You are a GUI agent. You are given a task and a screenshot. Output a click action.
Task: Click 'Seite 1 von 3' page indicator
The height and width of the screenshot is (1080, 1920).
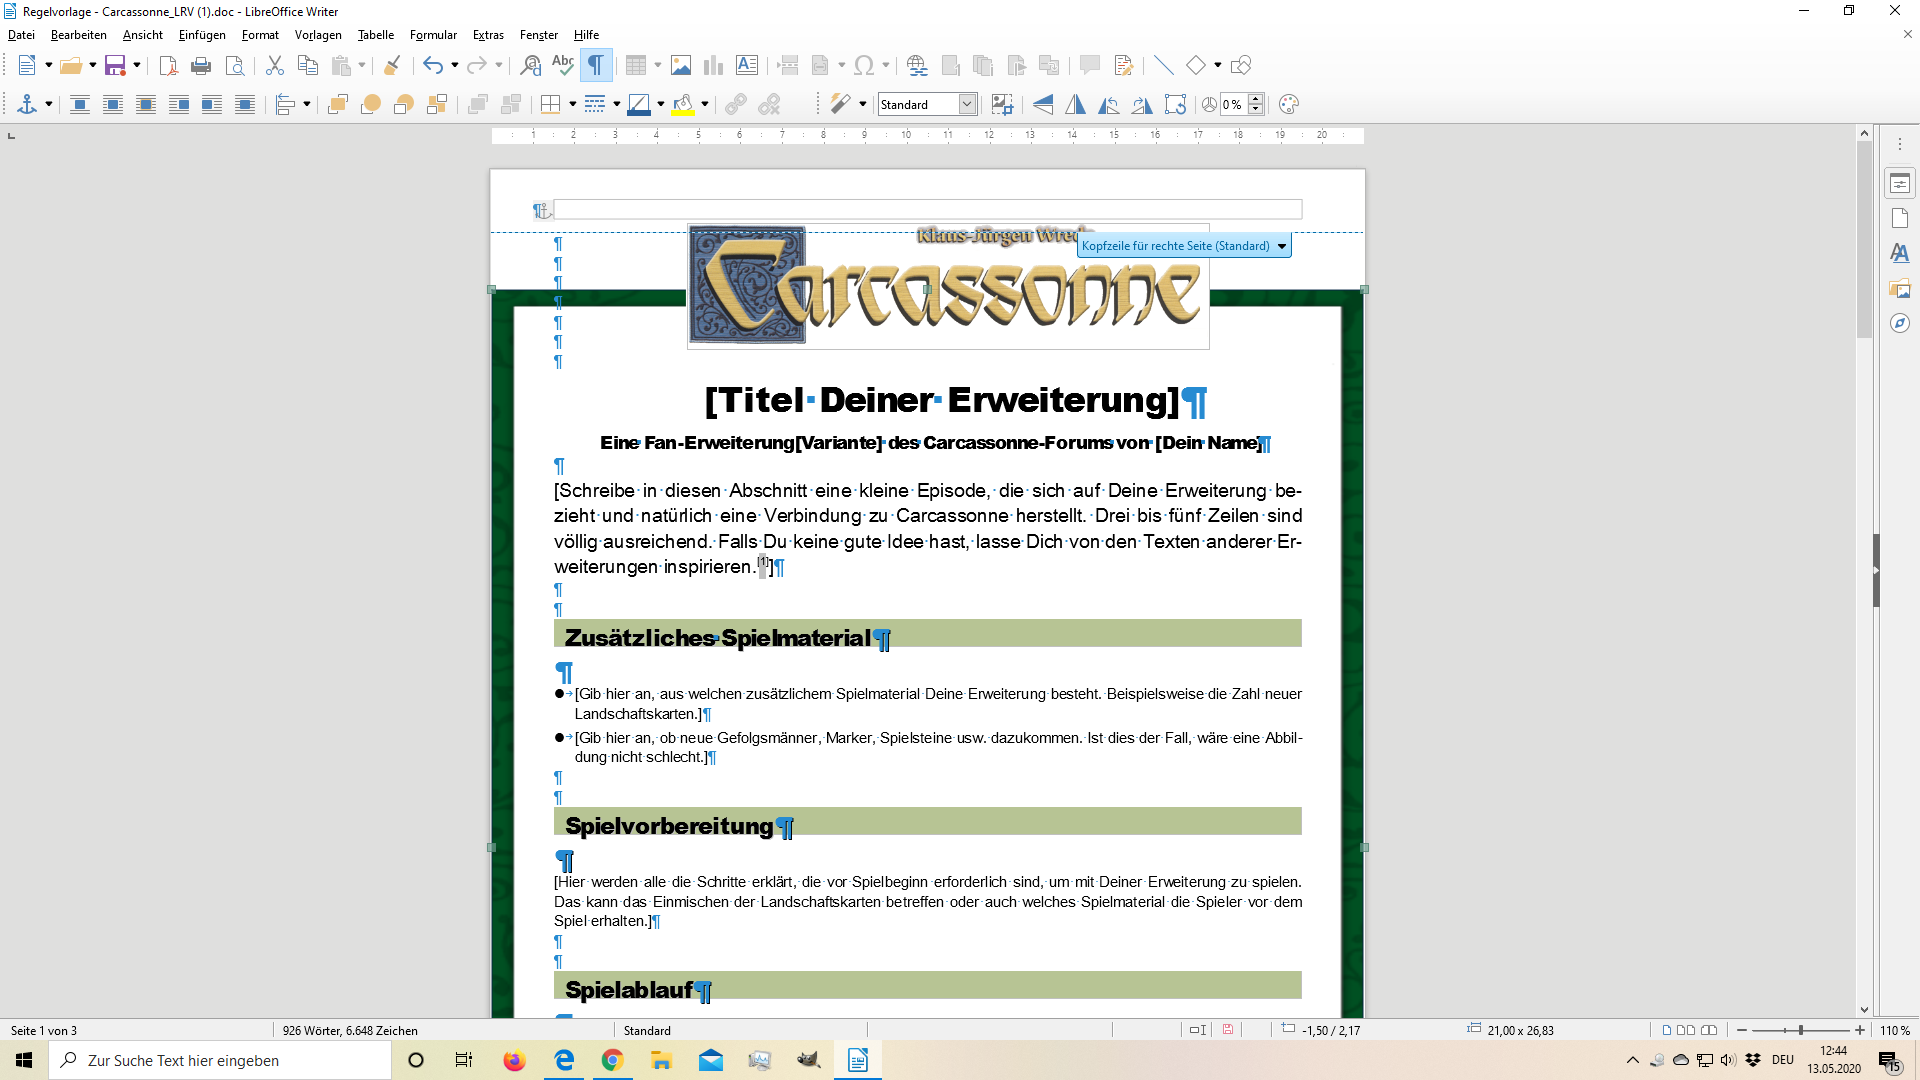(x=44, y=1030)
